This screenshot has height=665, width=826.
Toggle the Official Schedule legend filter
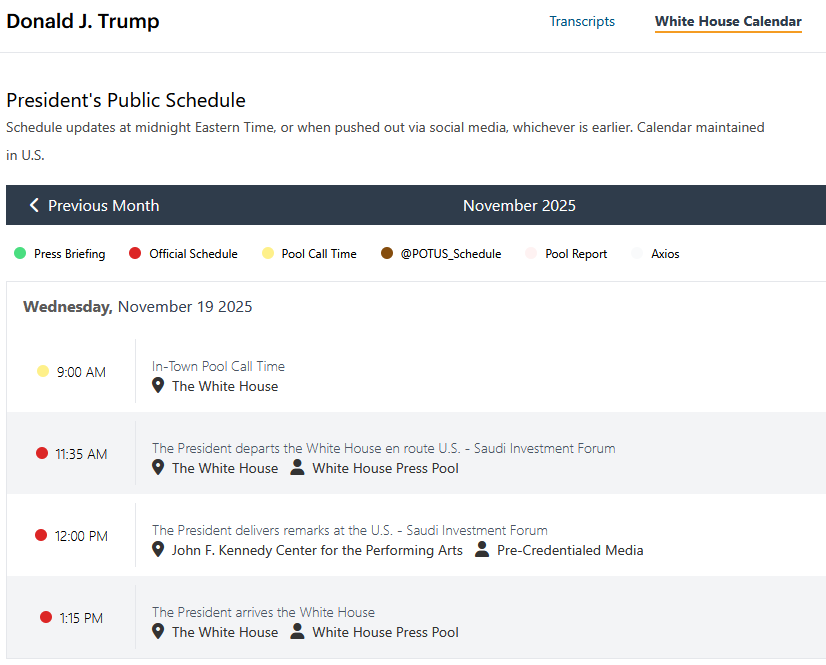[x=184, y=254]
